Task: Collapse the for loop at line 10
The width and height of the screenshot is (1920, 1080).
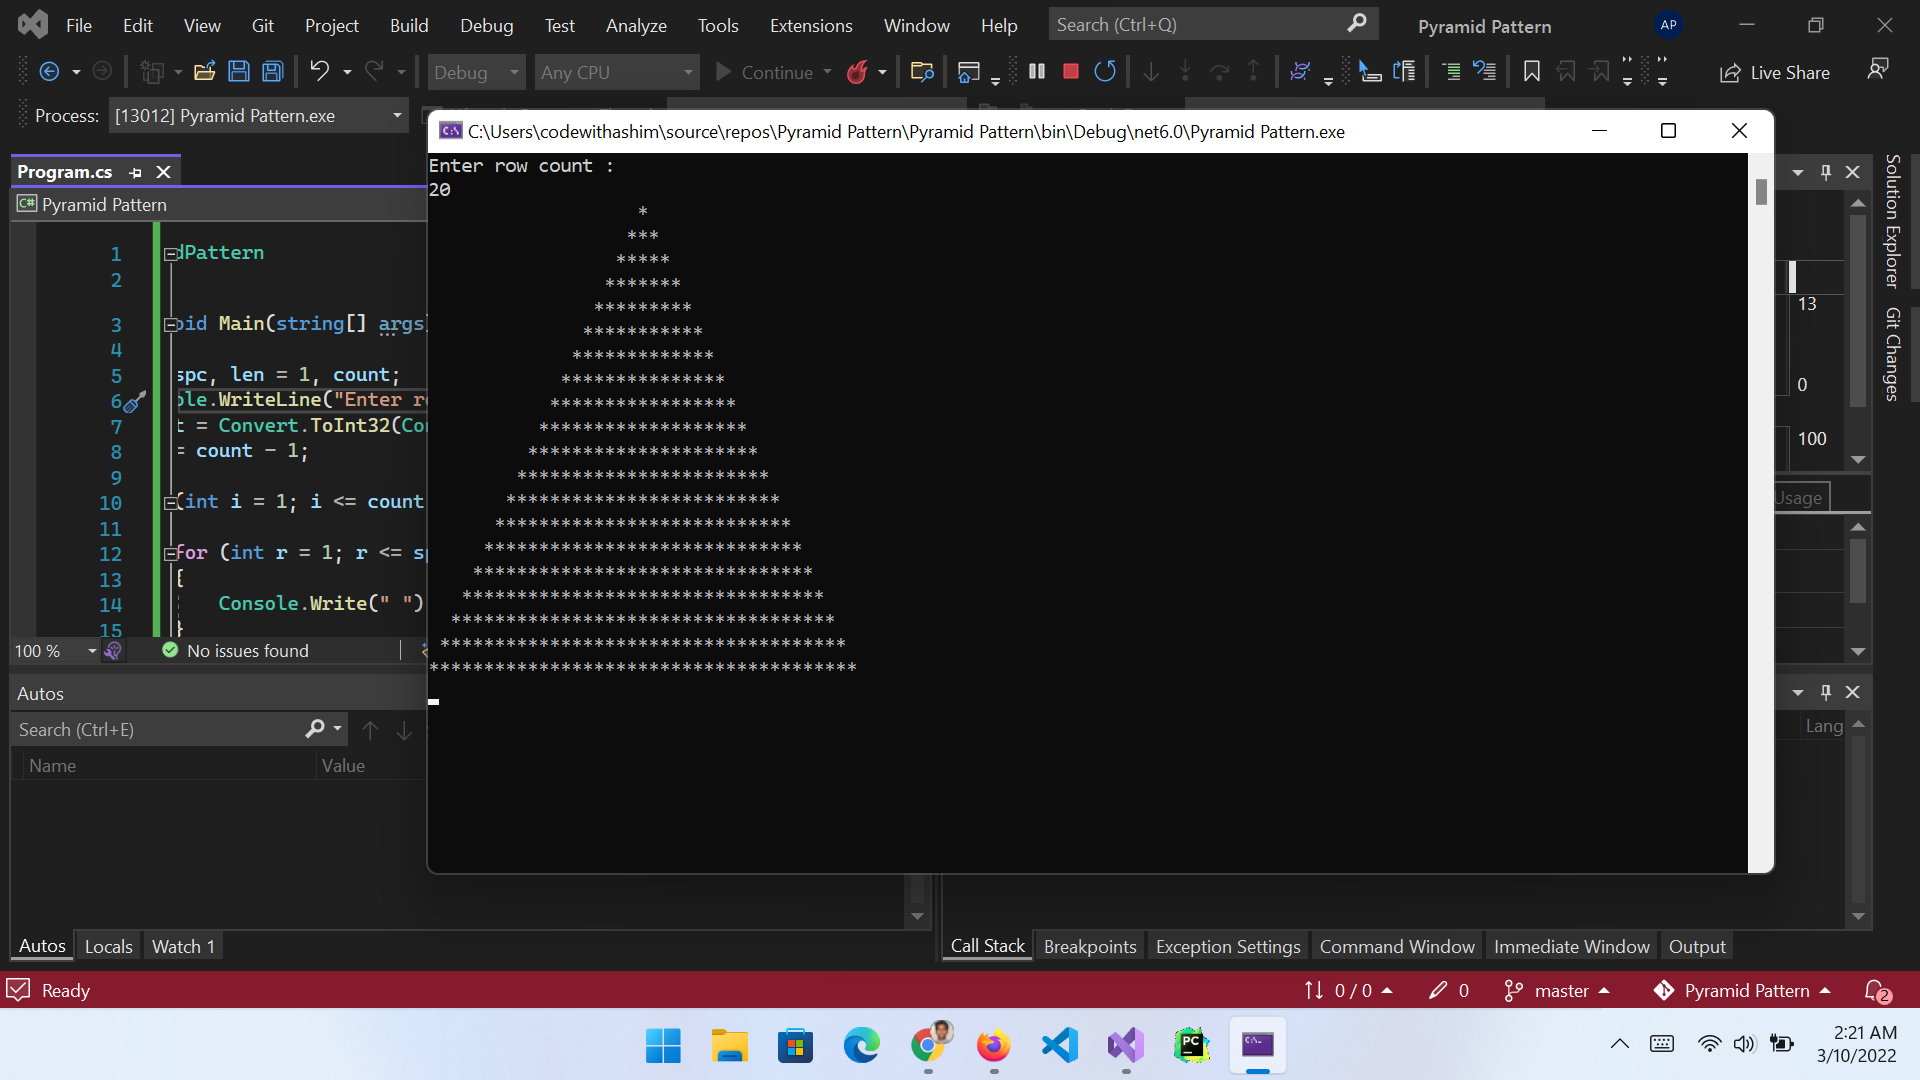Action: click(170, 502)
